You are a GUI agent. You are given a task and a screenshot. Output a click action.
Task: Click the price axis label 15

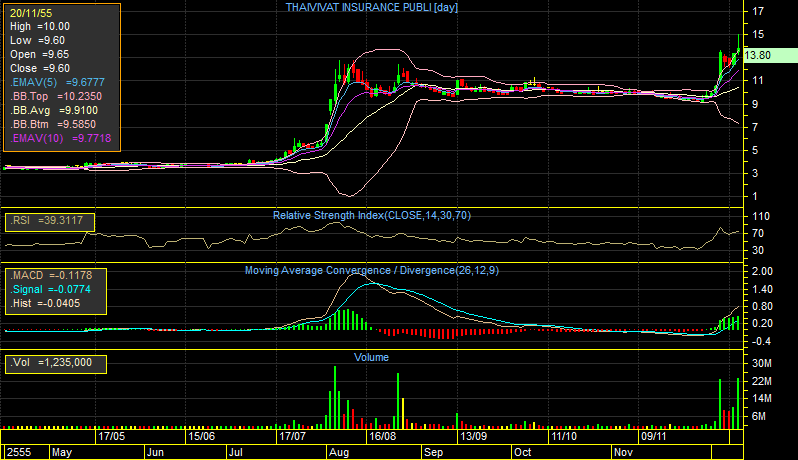(758, 34)
